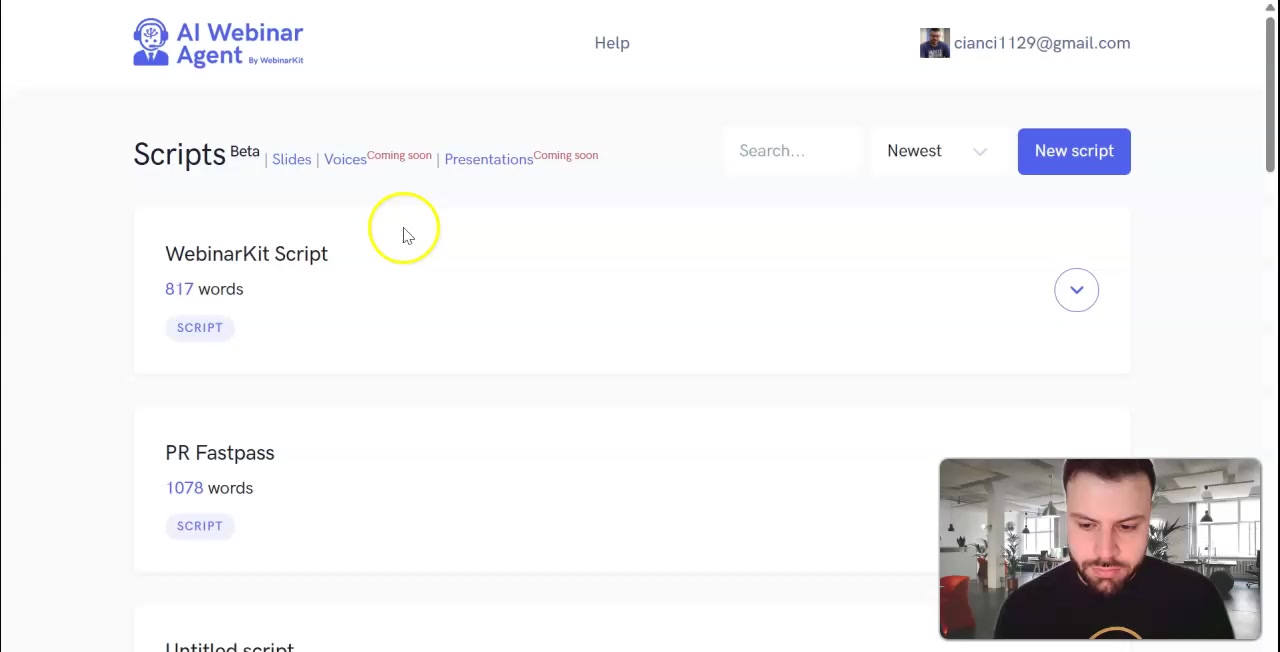Open the Help page
The height and width of the screenshot is (652, 1280).
coord(612,43)
